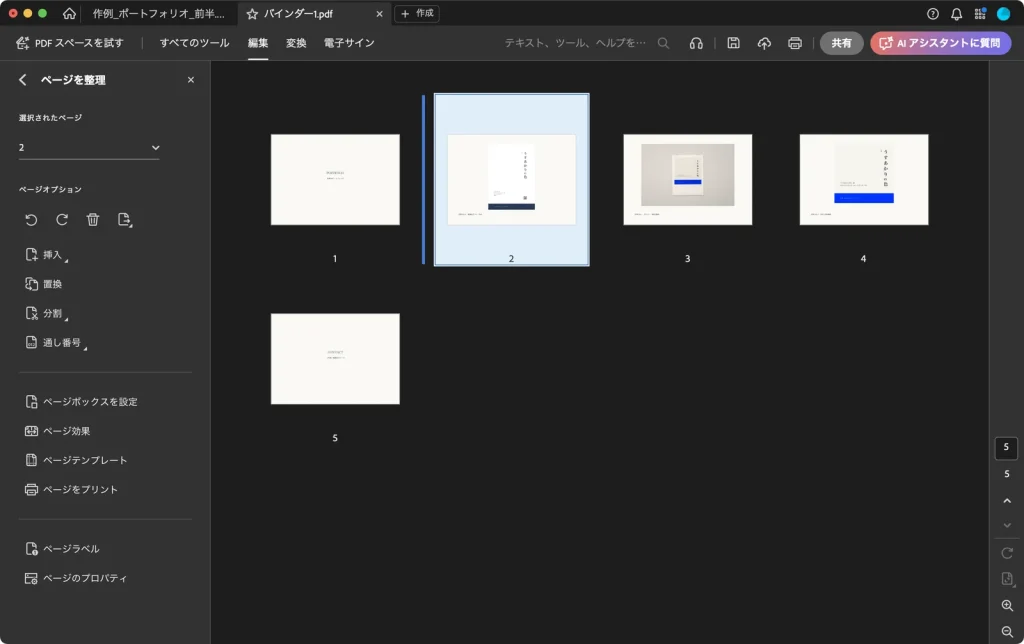This screenshot has width=1024, height=644.
Task: Click the 共有 share button
Action: (841, 43)
